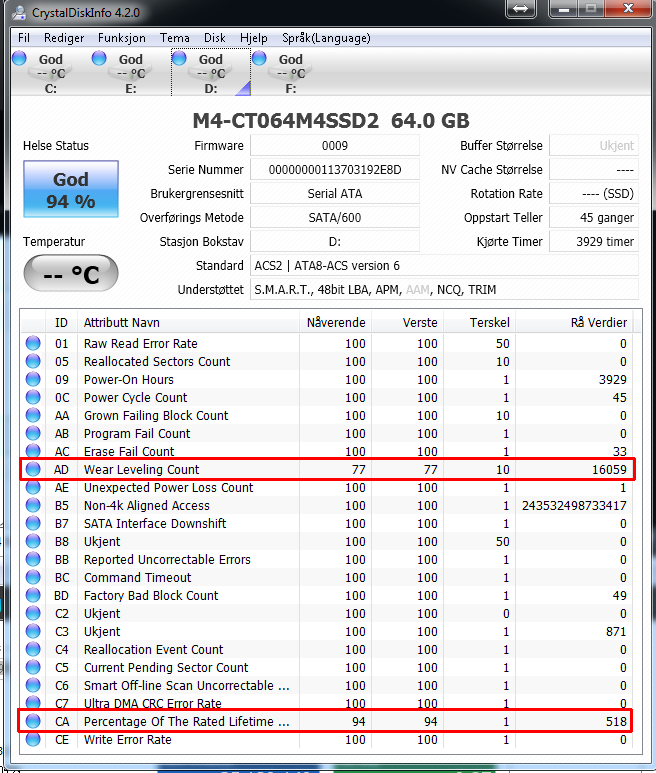This screenshot has width=656, height=773.
Task: Open the Språk(Language) menu
Action: [x=326, y=38]
